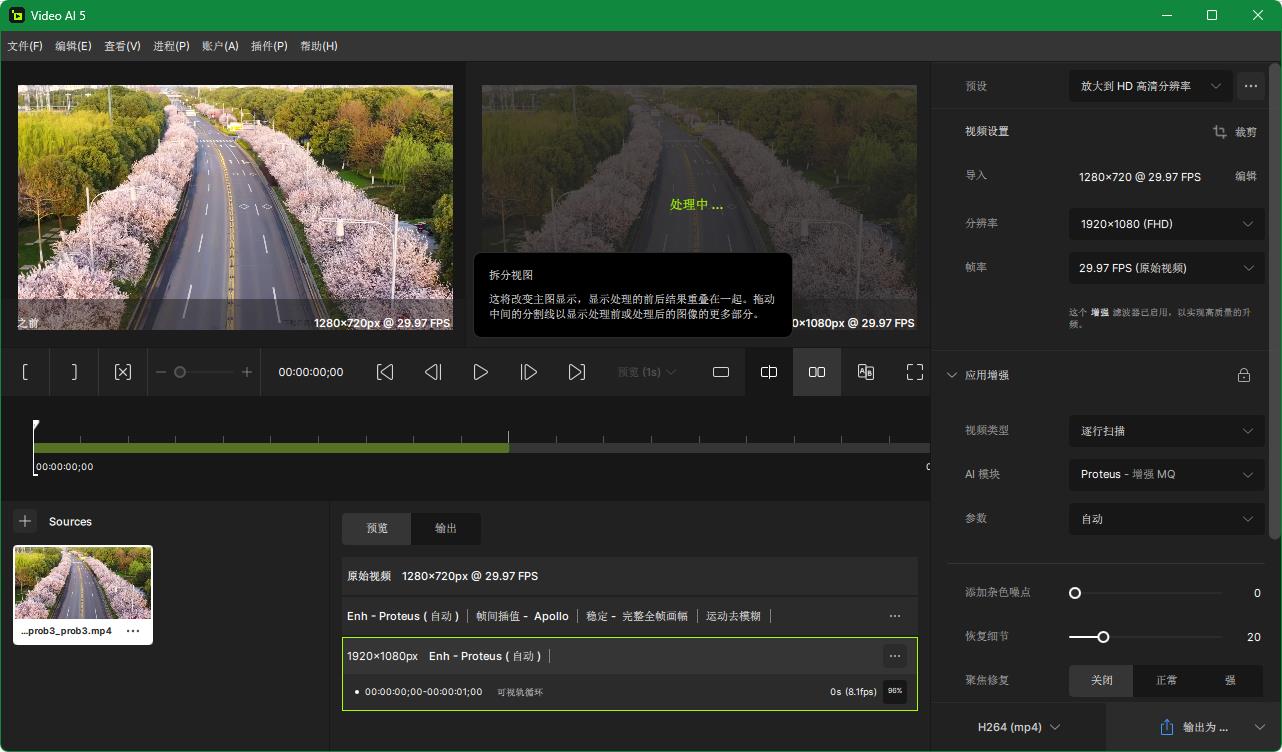This screenshot has width=1282, height=752.
Task: Switch to split view mode
Action: (769, 372)
